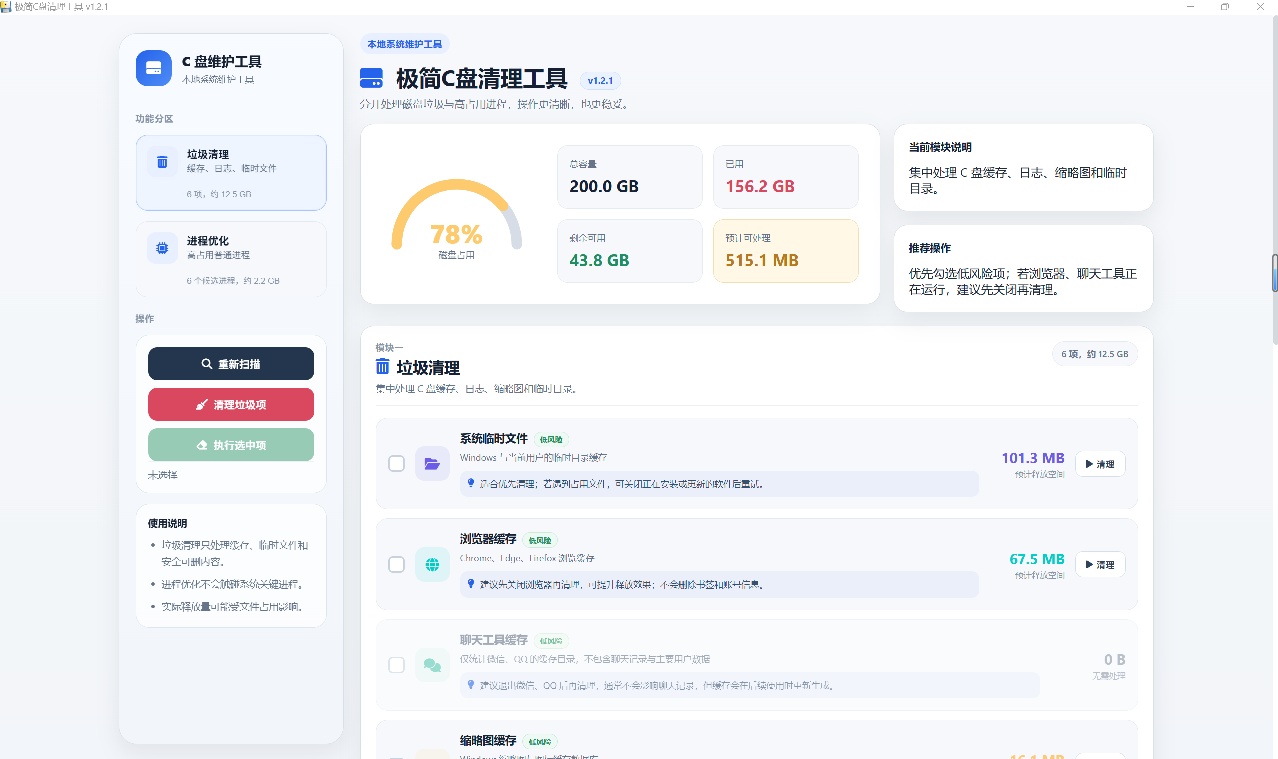The height and width of the screenshot is (759, 1278).
Task: Click the 重新扫描 button
Action: pyautogui.click(x=231, y=364)
